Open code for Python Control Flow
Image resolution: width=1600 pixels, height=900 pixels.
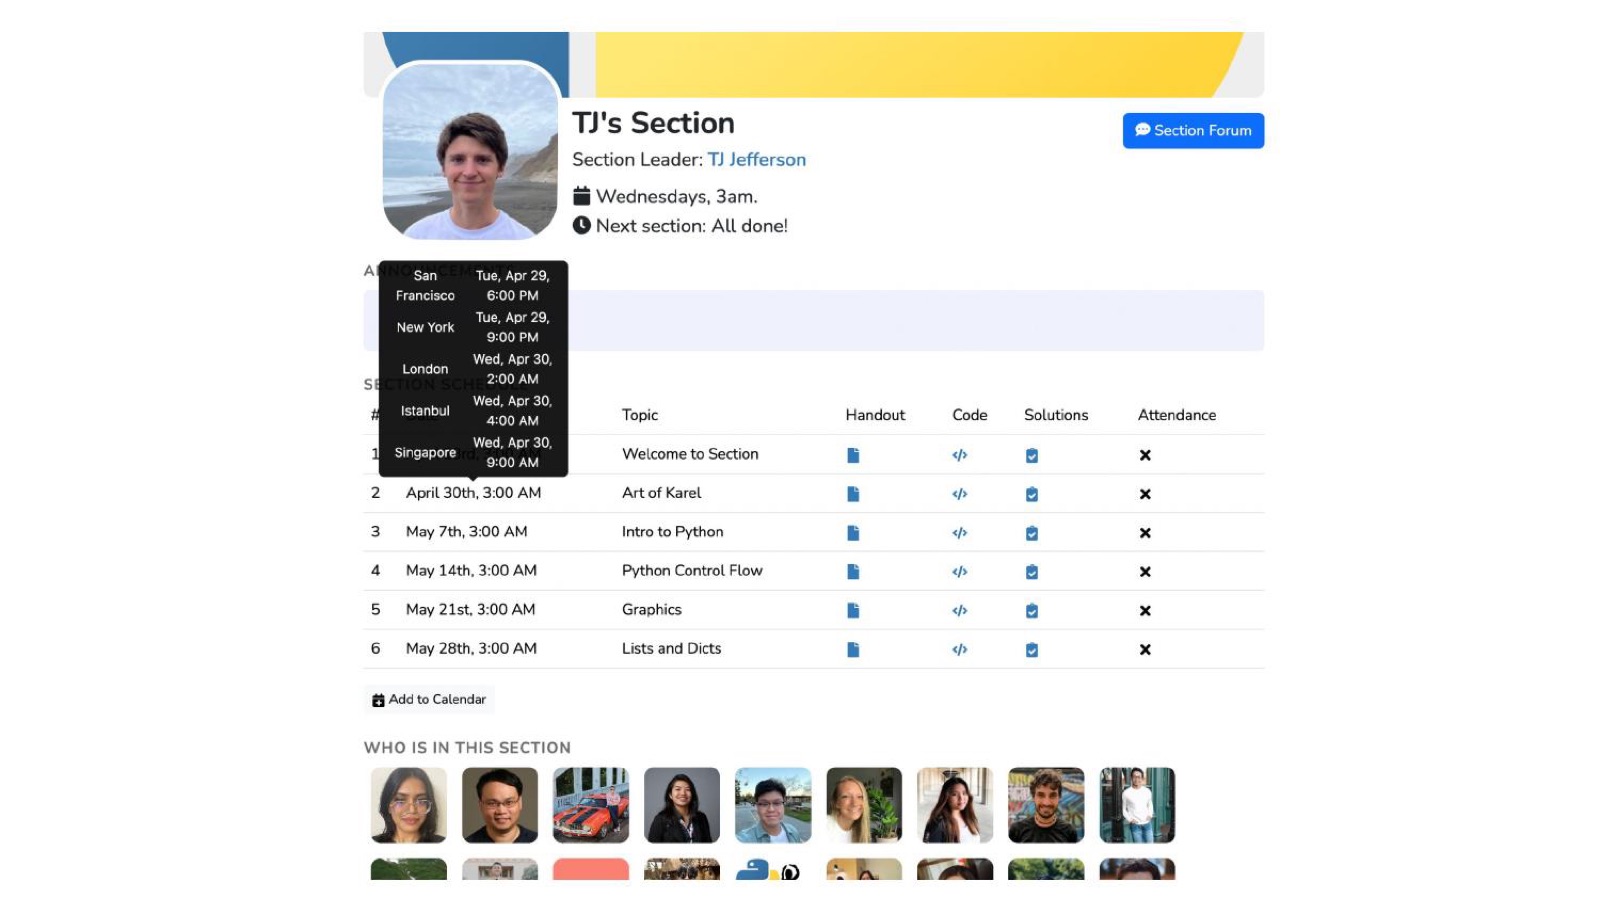pos(960,572)
